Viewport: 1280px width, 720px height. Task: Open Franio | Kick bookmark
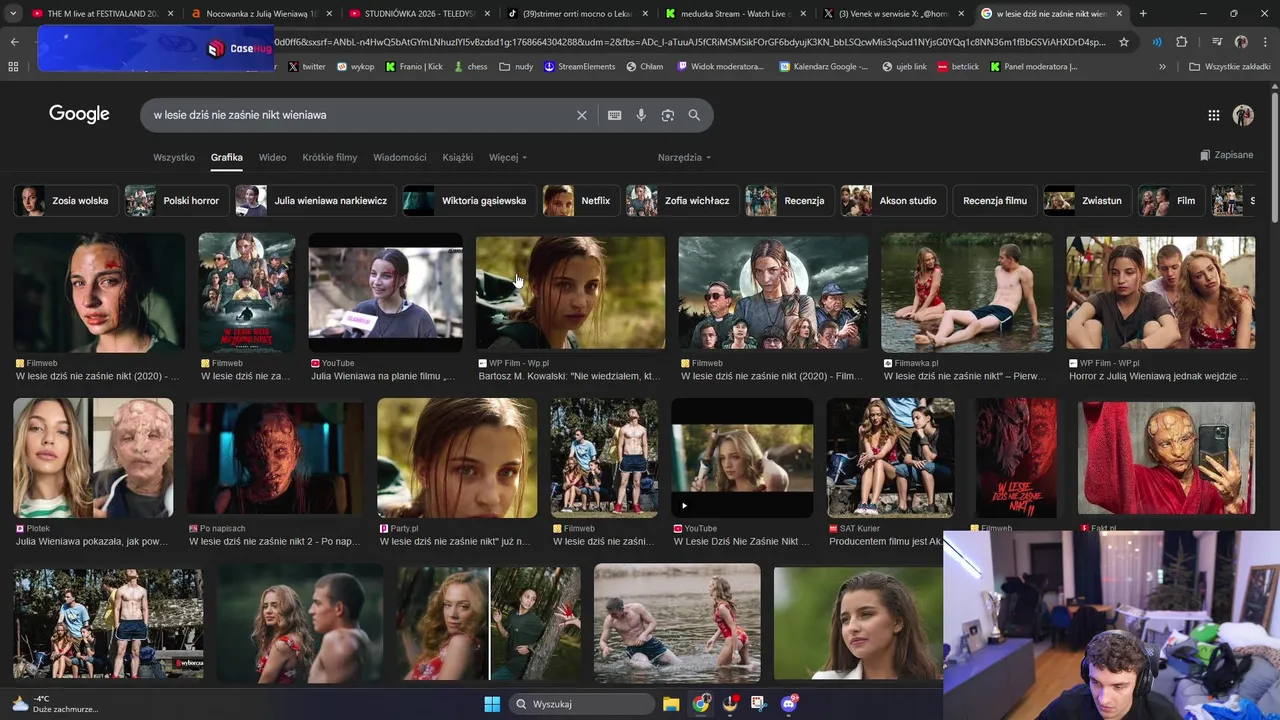(413, 66)
